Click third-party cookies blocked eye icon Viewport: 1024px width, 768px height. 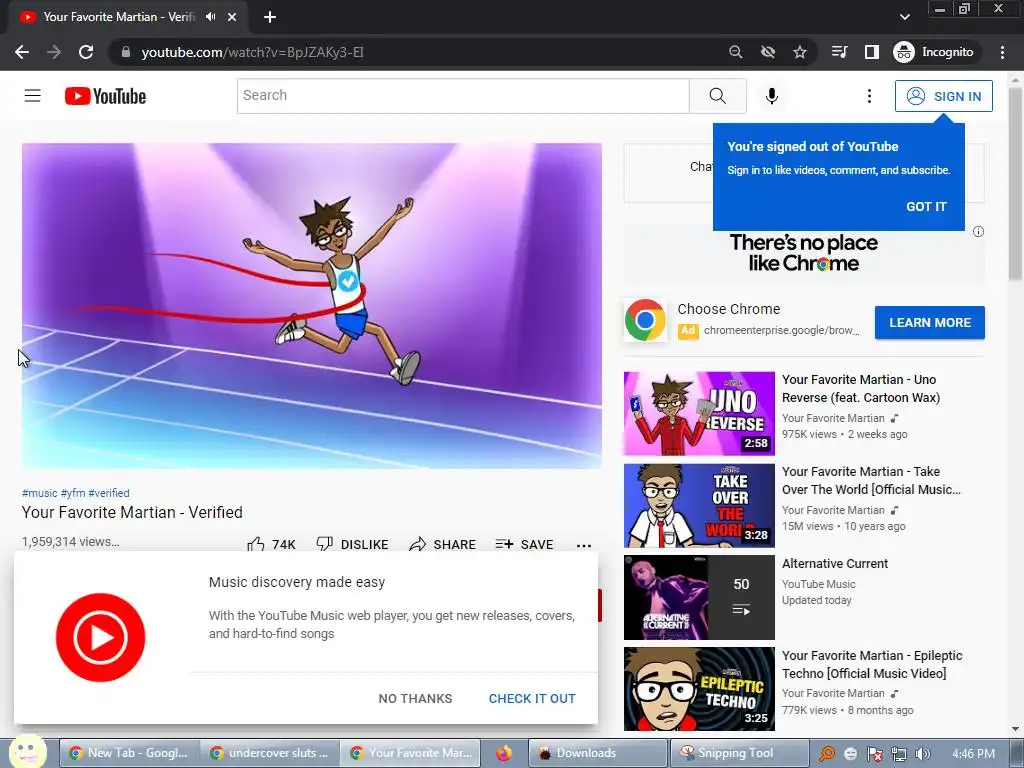coord(768,52)
